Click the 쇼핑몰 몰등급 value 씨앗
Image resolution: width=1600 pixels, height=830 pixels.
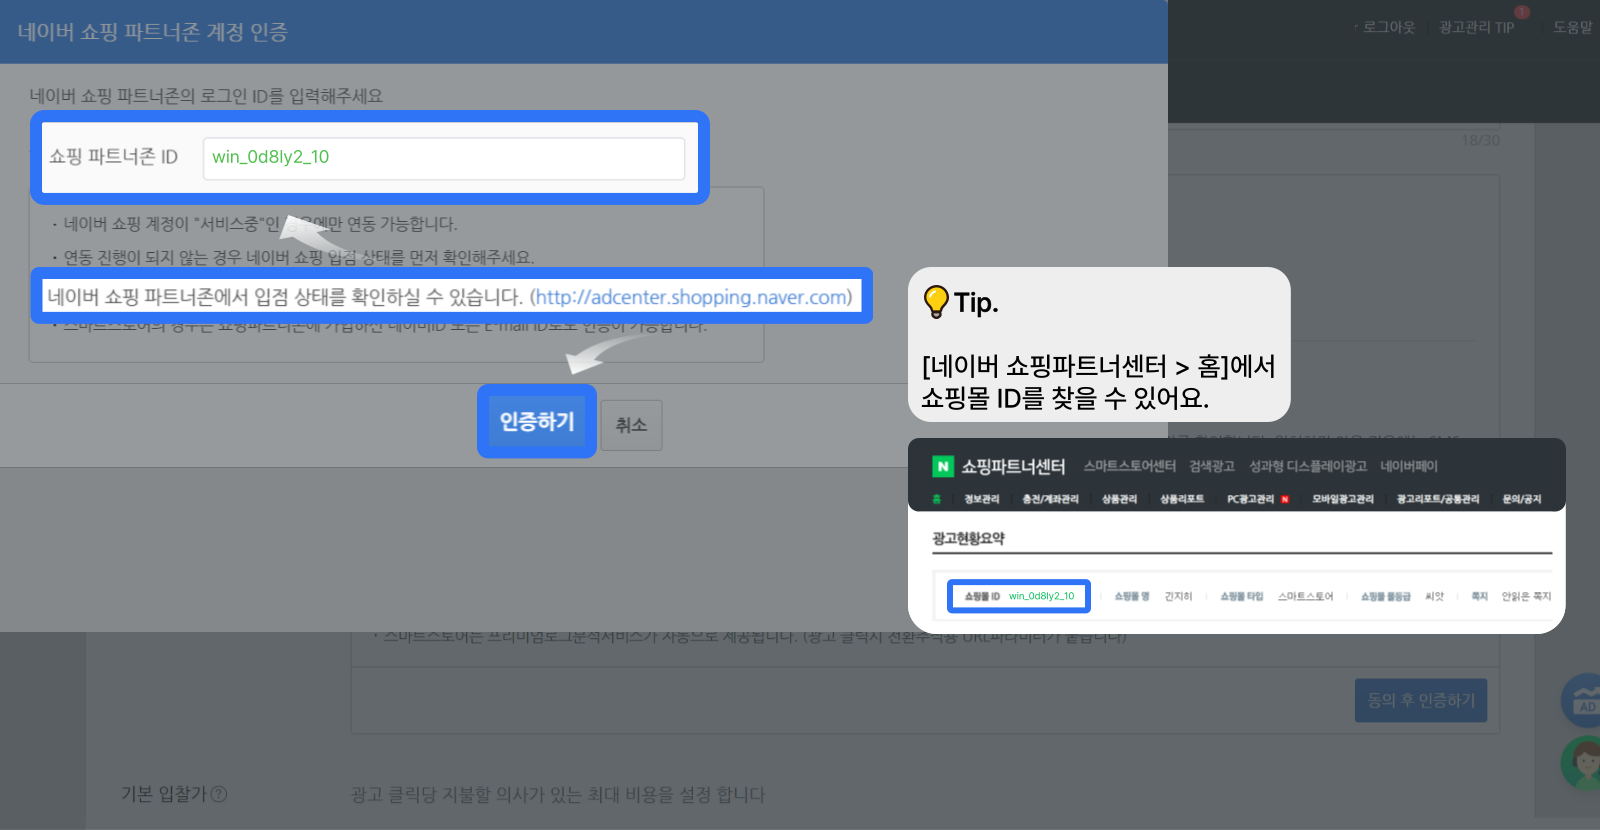1435,596
